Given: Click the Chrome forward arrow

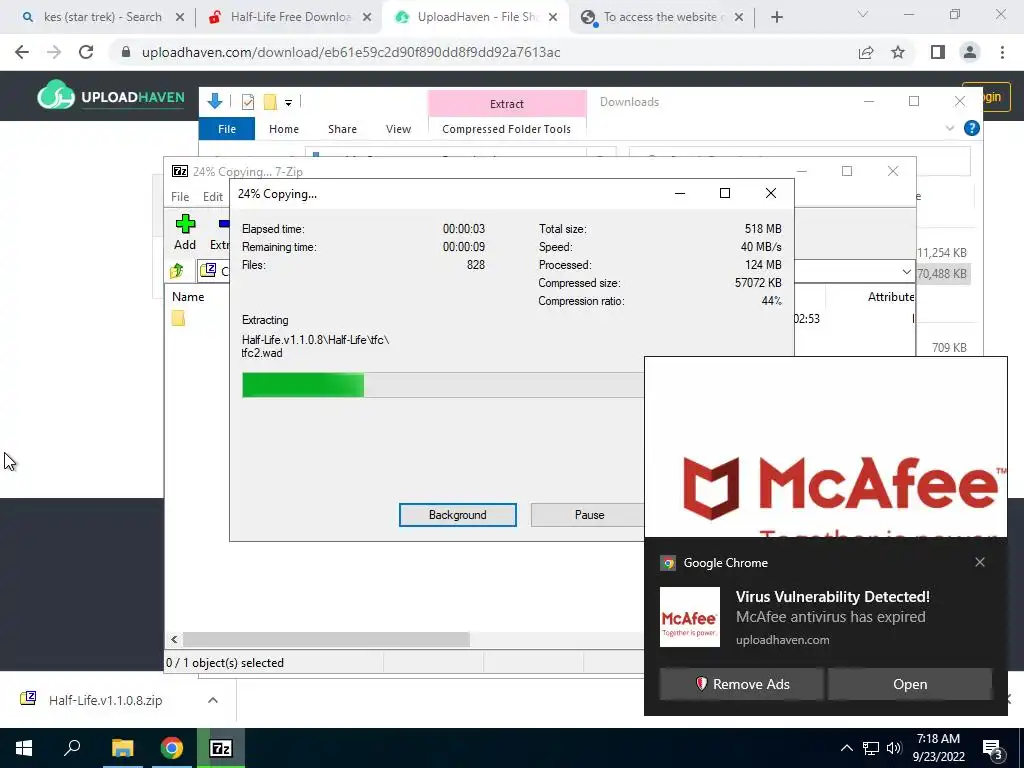Looking at the screenshot, I should tap(54, 52).
